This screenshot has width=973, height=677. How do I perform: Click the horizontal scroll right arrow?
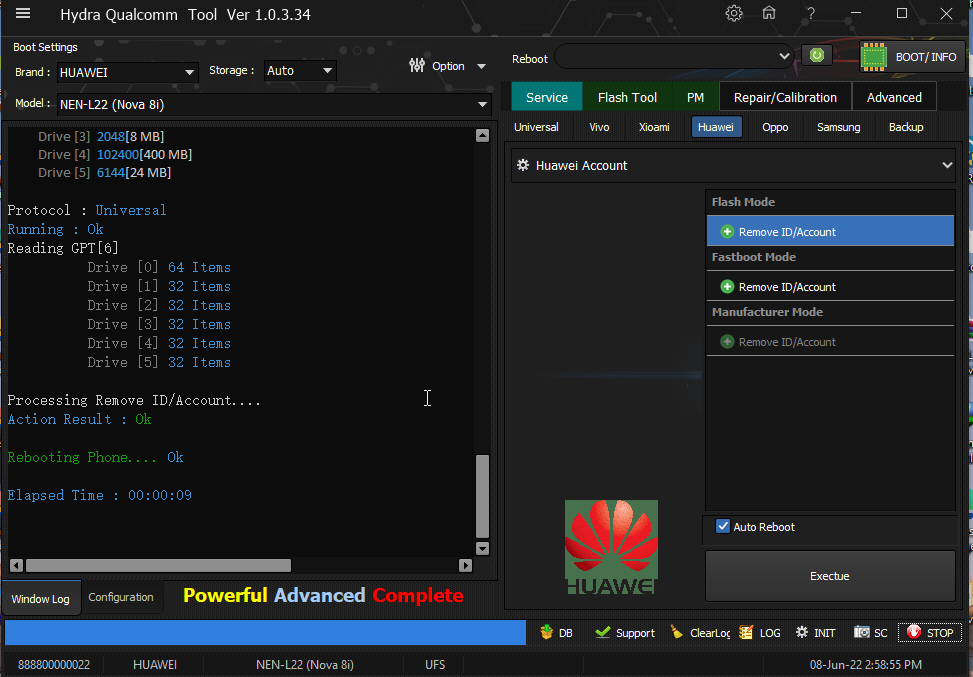click(465, 565)
